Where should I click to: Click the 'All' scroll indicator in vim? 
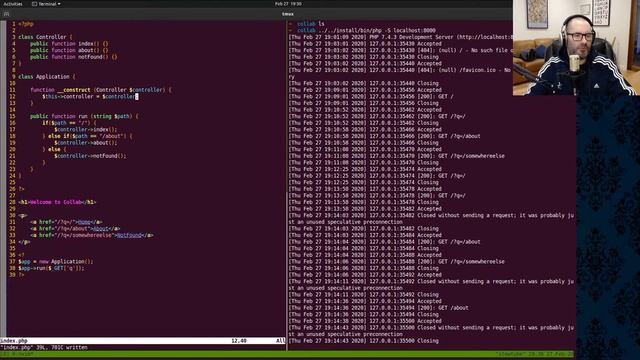point(280,340)
